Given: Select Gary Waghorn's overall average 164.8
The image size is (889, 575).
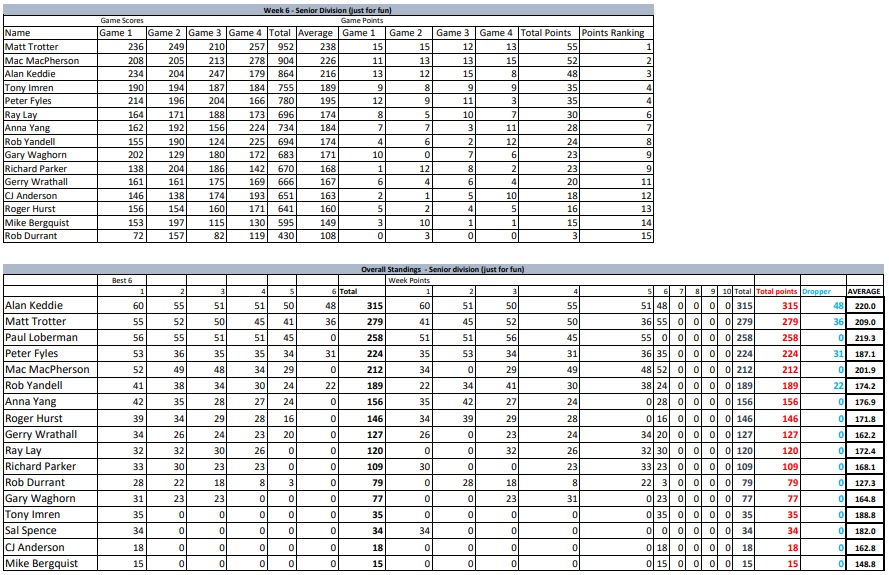Looking at the screenshot, I should pos(865,499).
